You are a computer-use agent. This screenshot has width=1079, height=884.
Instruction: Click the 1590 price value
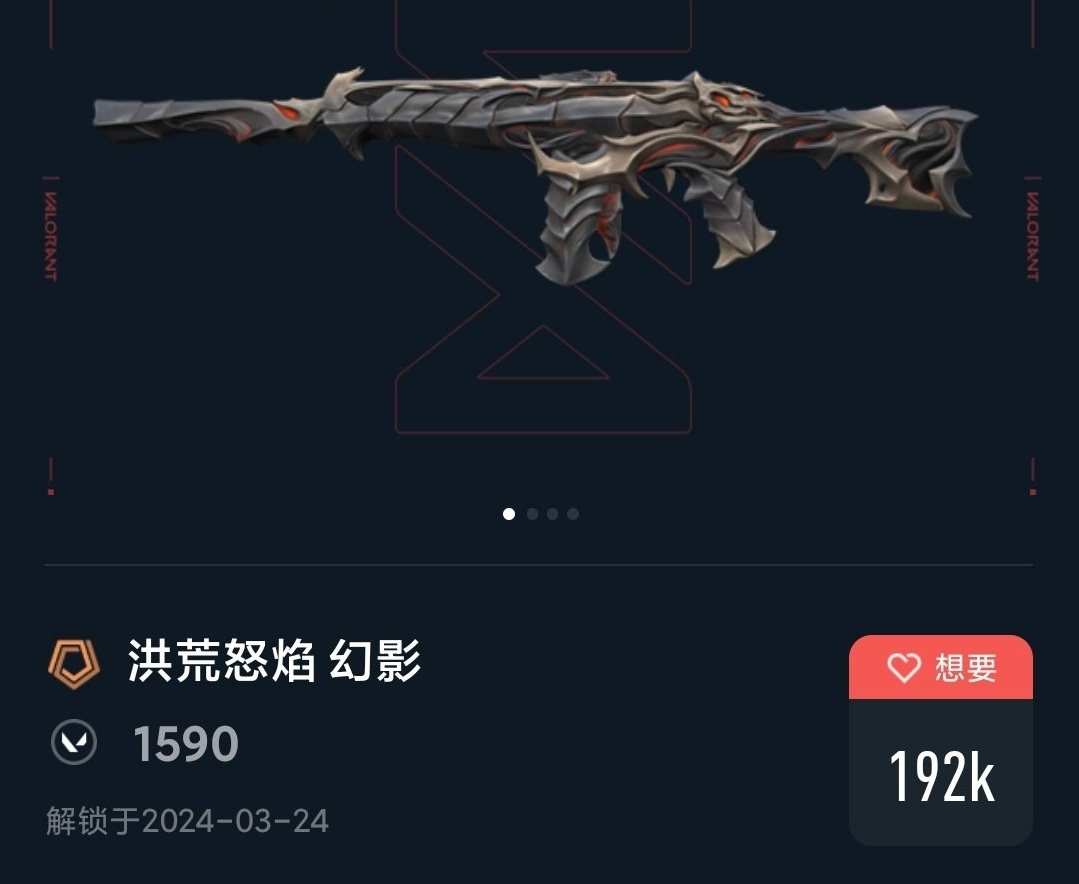coord(186,743)
